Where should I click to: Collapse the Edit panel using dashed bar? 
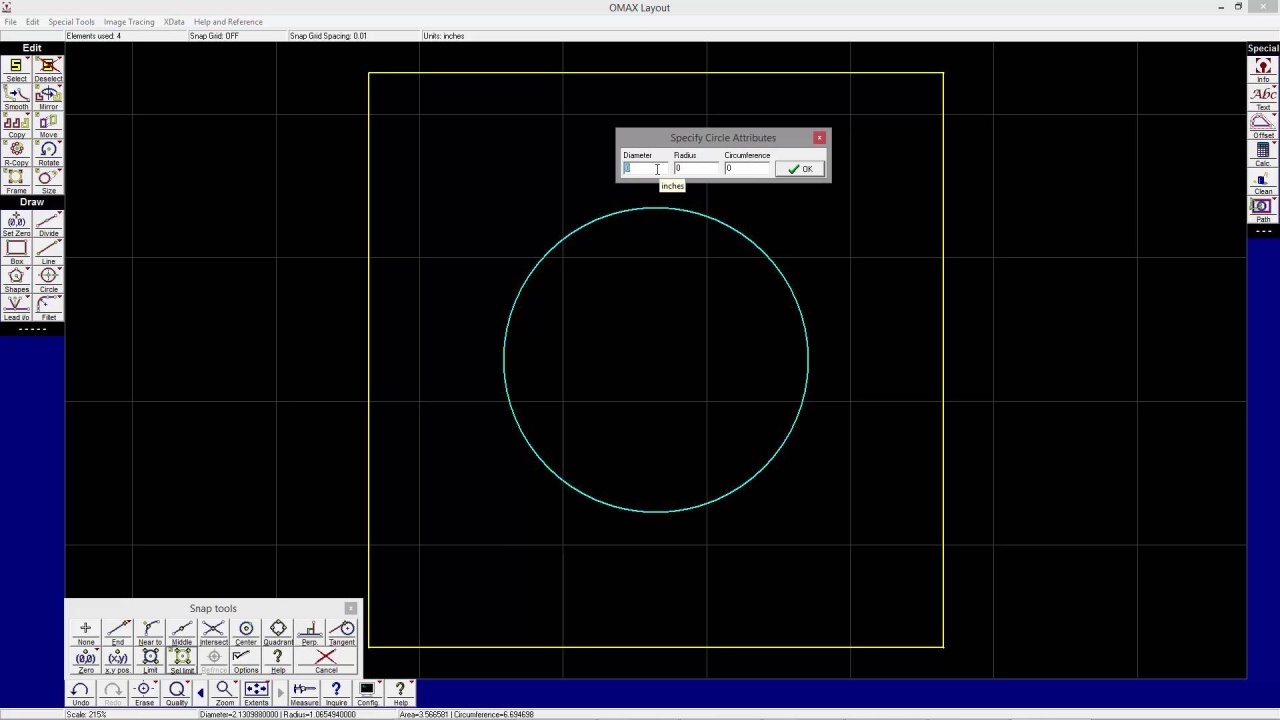coord(32,329)
